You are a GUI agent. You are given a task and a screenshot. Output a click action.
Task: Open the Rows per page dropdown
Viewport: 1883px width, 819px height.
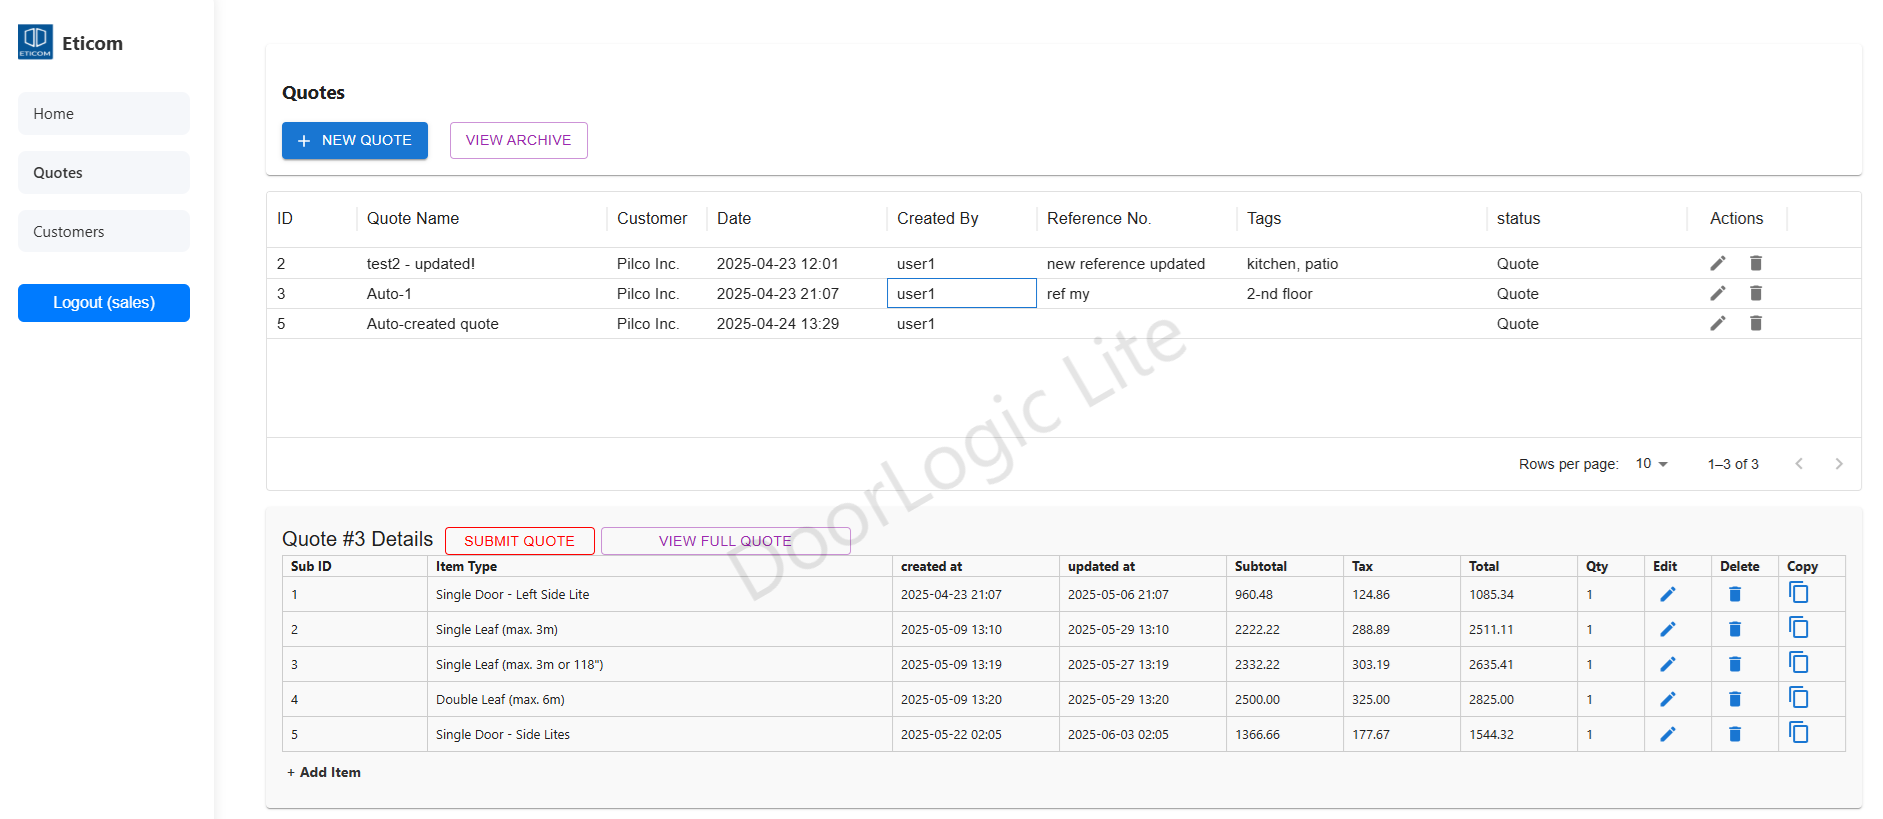click(x=1651, y=464)
